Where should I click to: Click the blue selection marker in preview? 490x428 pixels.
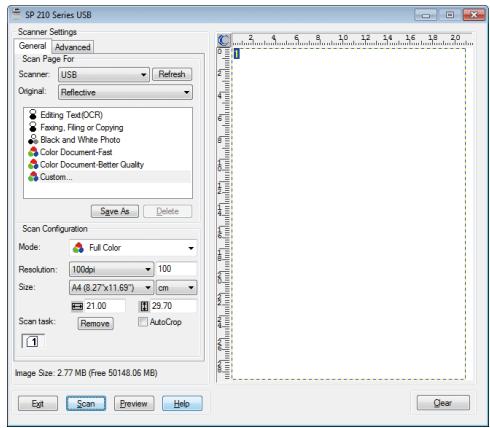(x=236, y=54)
